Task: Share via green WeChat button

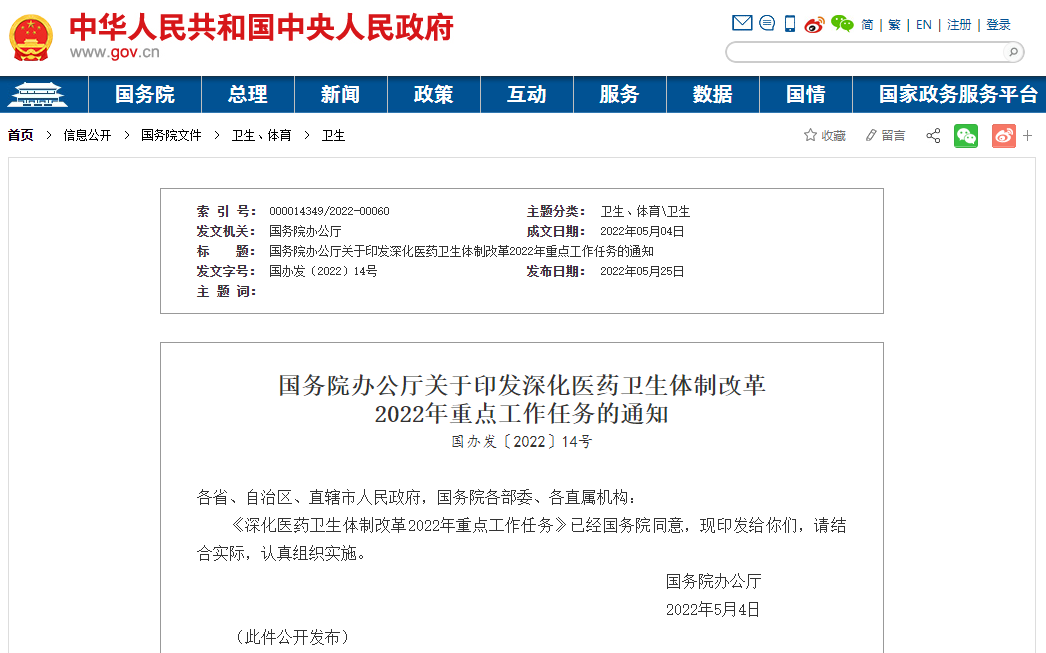Action: (x=965, y=136)
